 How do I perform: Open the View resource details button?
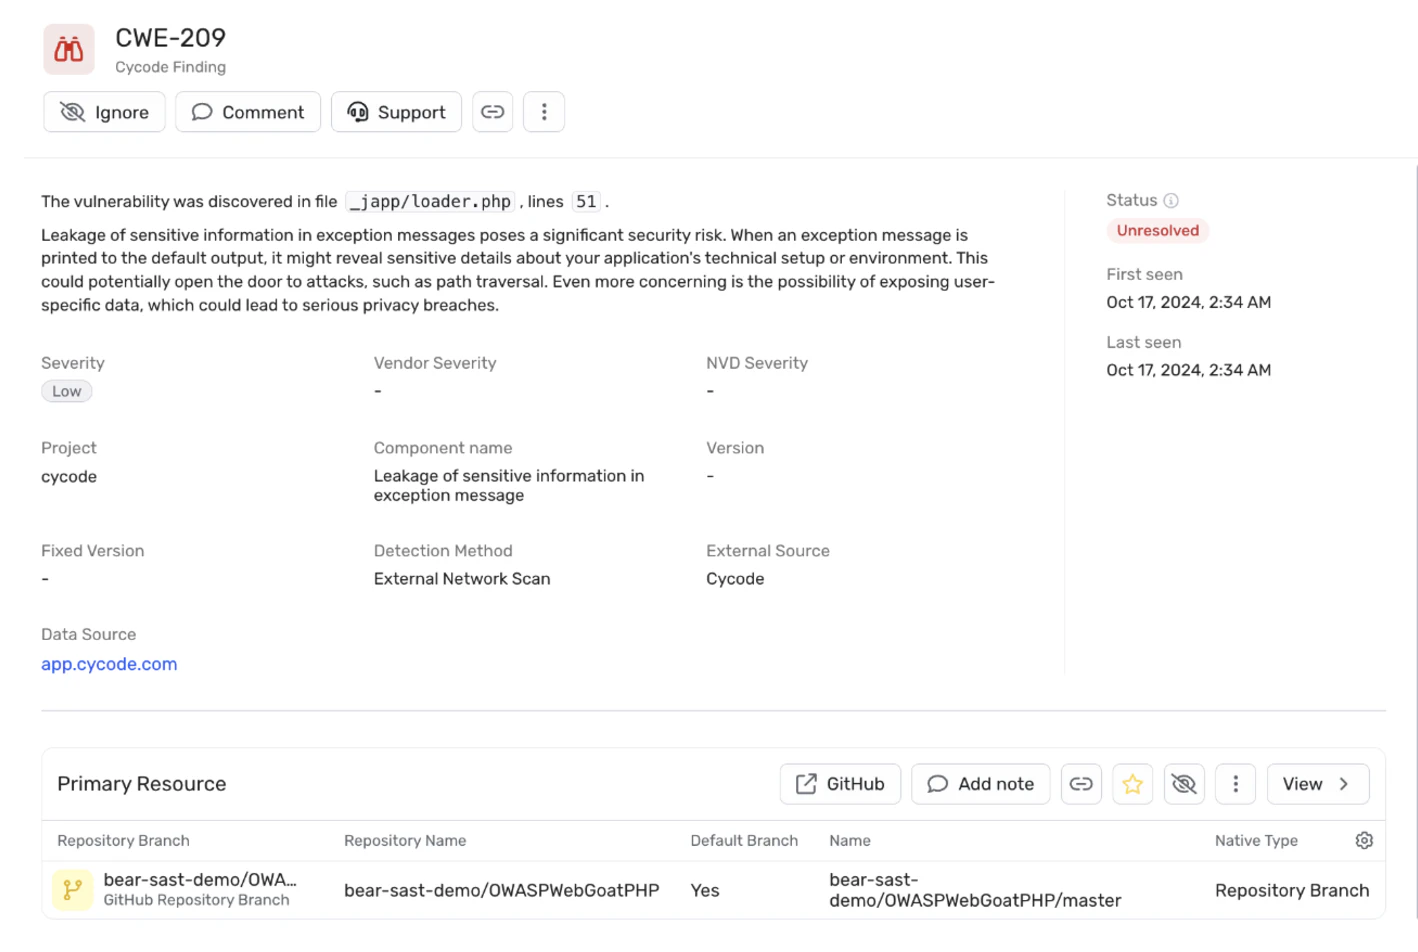(x=1318, y=784)
